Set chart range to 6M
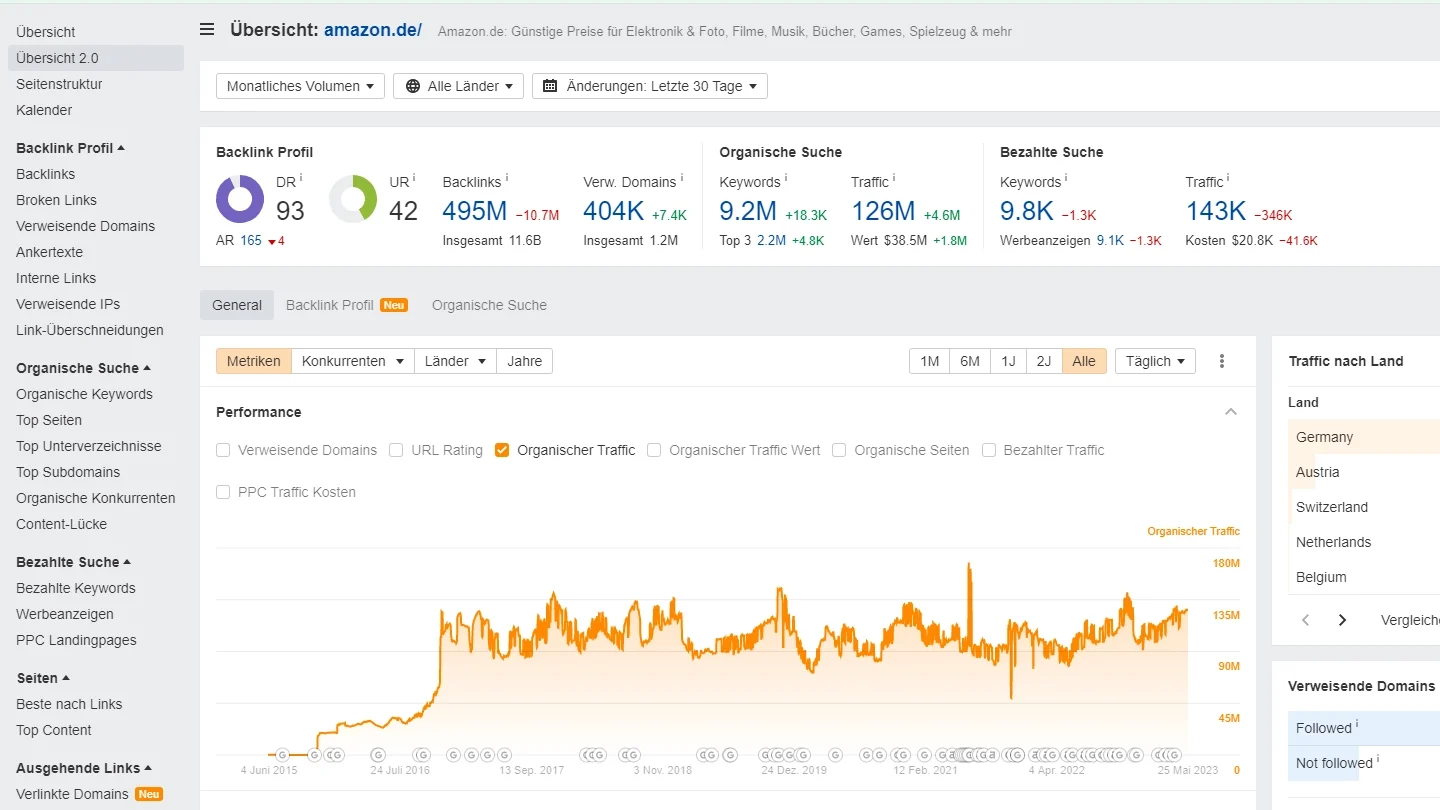The image size is (1440, 810). pos(970,361)
